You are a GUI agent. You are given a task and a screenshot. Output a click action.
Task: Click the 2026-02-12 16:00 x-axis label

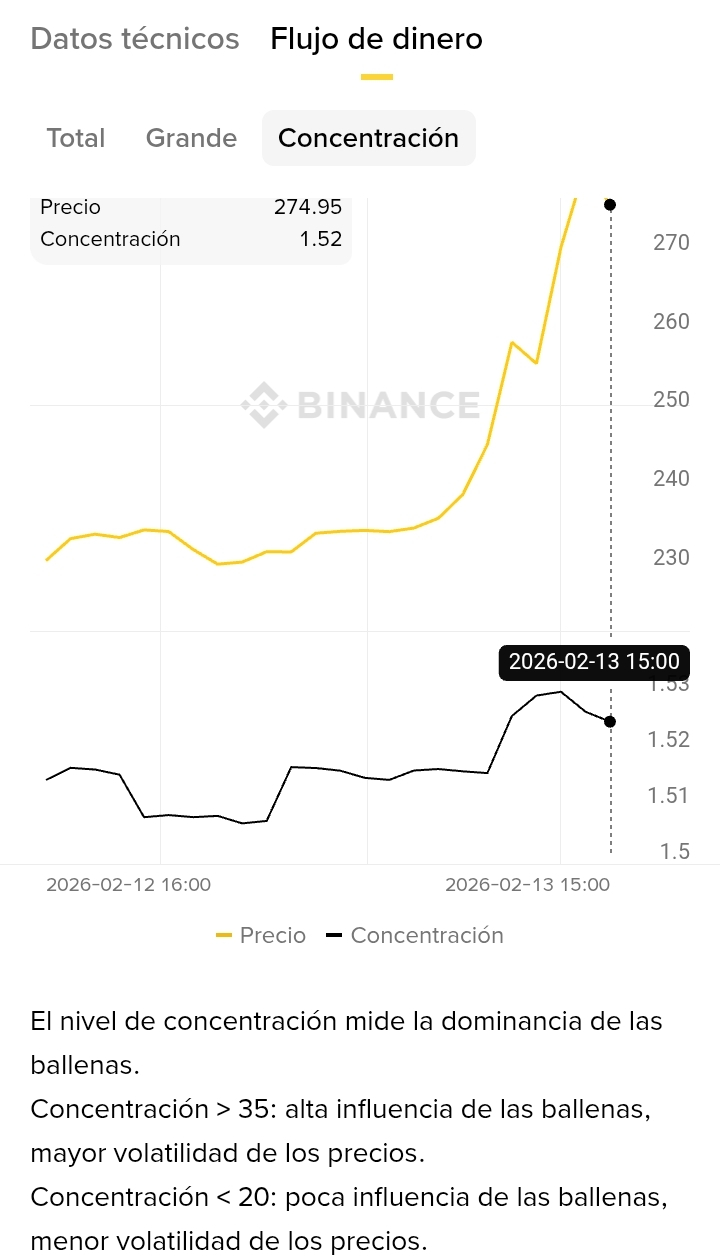click(128, 885)
